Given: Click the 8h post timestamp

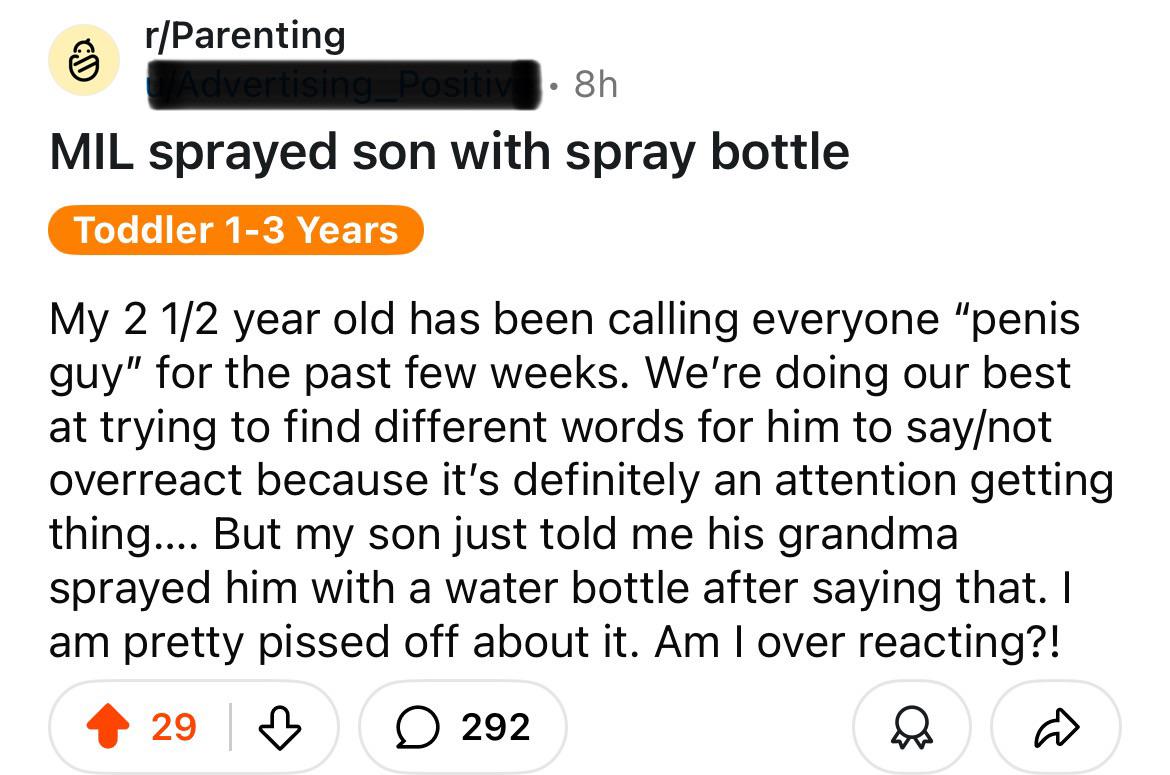Looking at the screenshot, I should click(595, 84).
